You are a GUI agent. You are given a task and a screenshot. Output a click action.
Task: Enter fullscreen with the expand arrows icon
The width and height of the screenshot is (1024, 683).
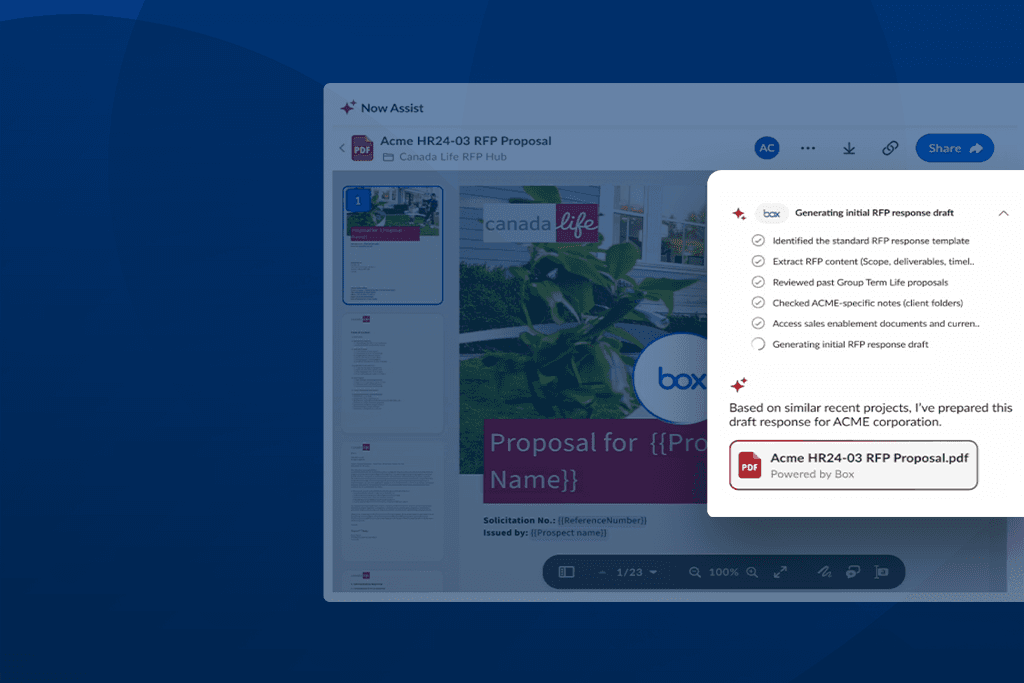[x=781, y=571]
